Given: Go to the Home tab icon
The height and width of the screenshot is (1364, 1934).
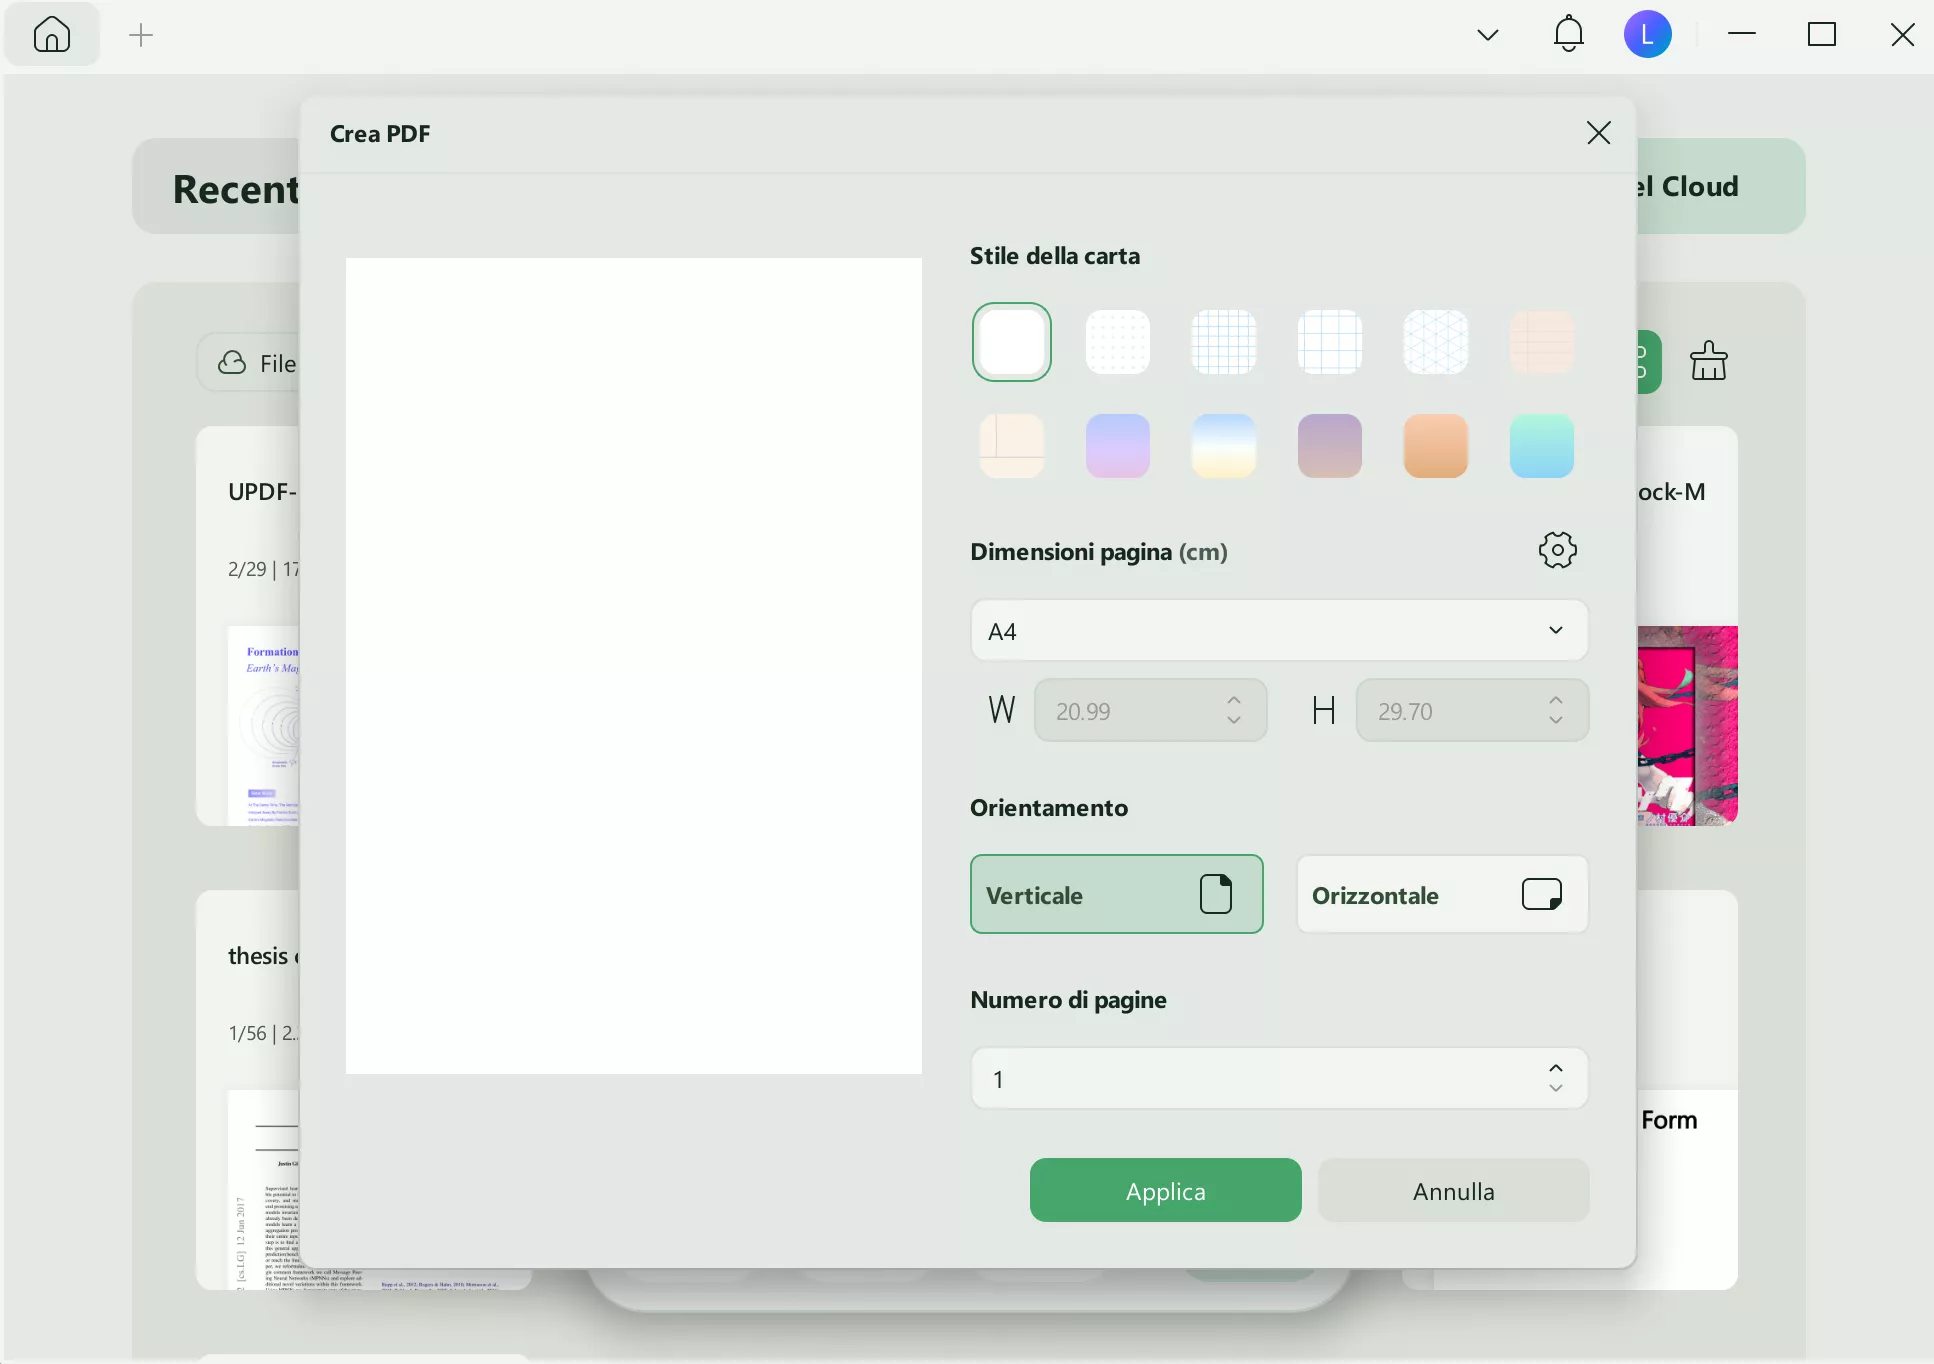Looking at the screenshot, I should click(52, 35).
